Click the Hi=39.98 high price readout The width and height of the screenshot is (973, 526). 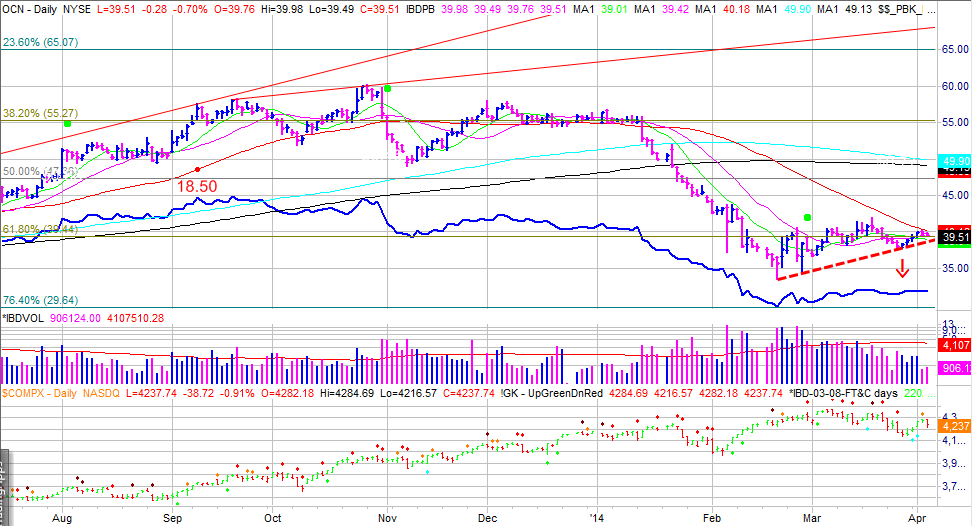[283, 9]
